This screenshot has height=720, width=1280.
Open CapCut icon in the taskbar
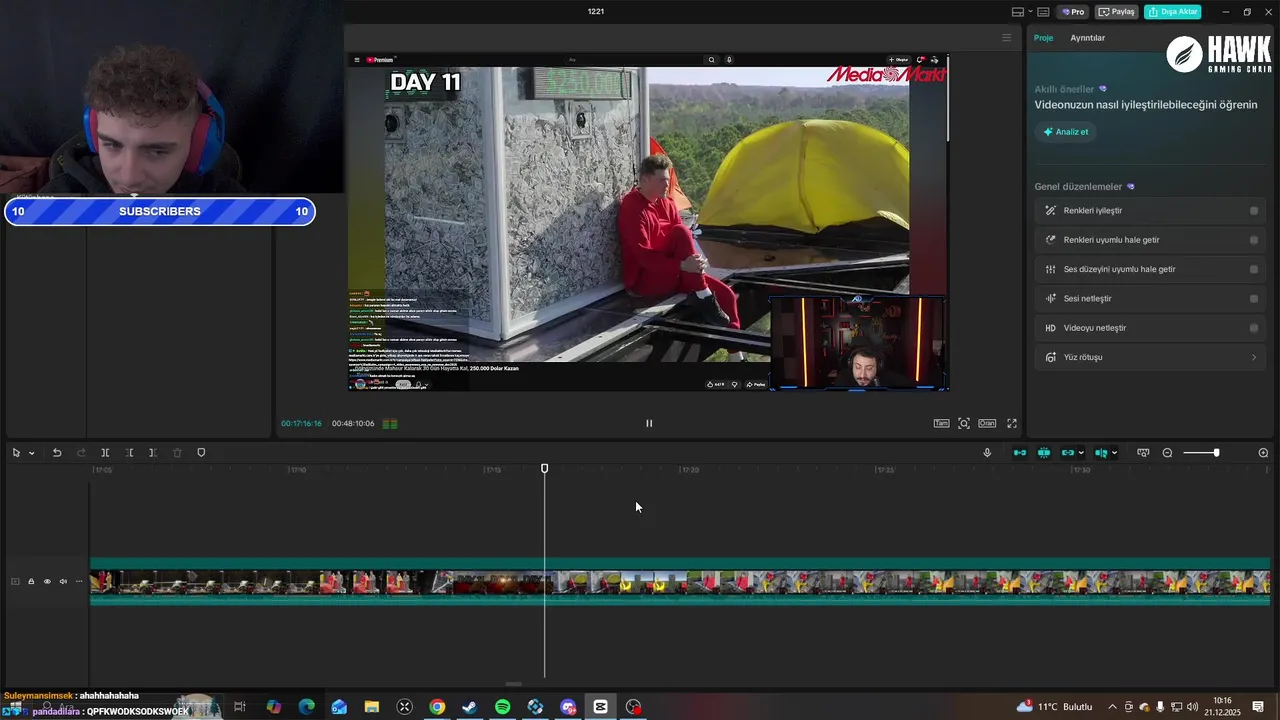(600, 707)
